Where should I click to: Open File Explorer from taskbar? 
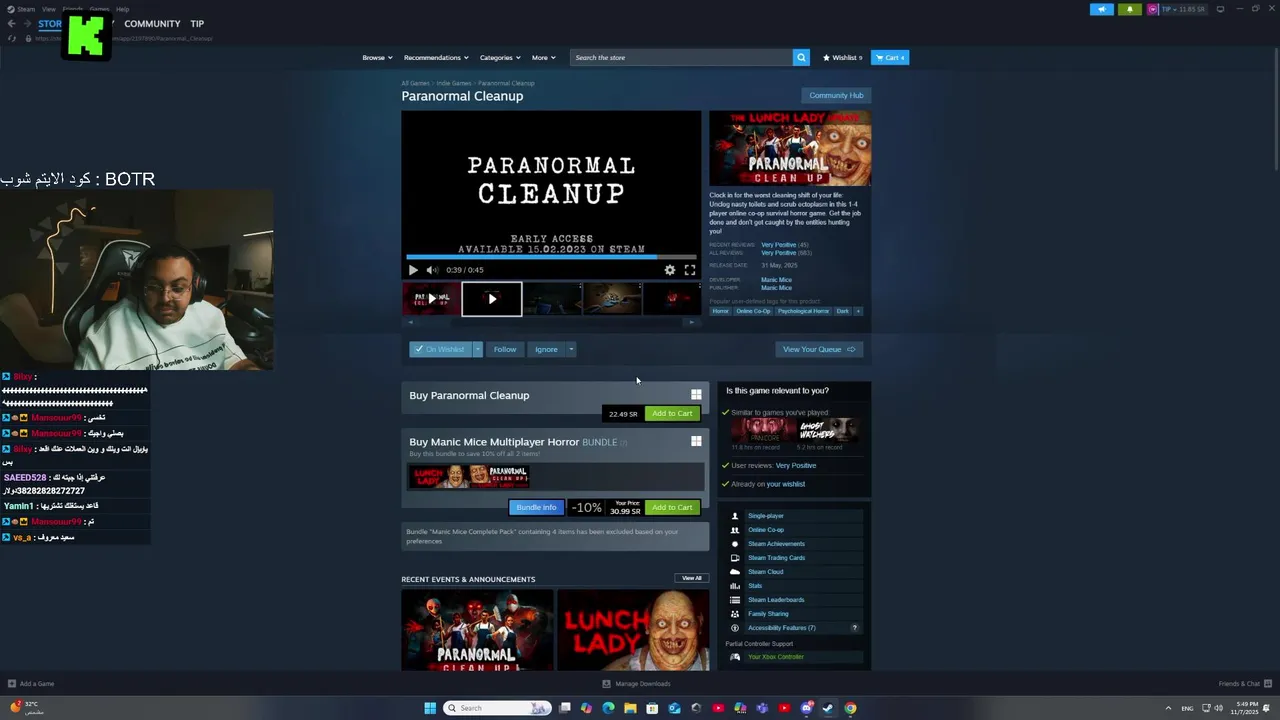click(630, 708)
